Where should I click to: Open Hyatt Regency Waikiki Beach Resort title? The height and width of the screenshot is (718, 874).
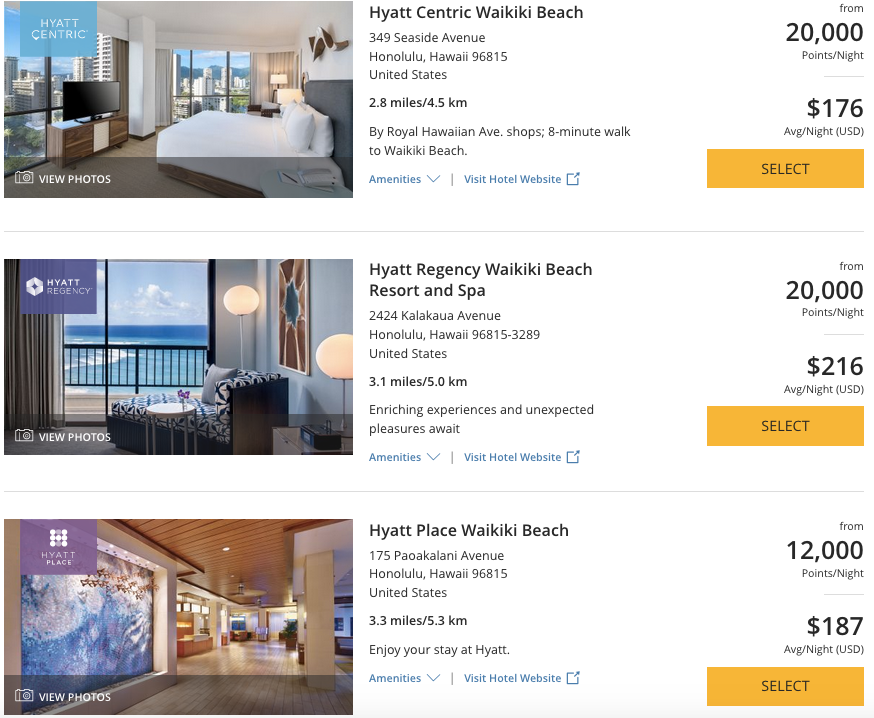480,270
